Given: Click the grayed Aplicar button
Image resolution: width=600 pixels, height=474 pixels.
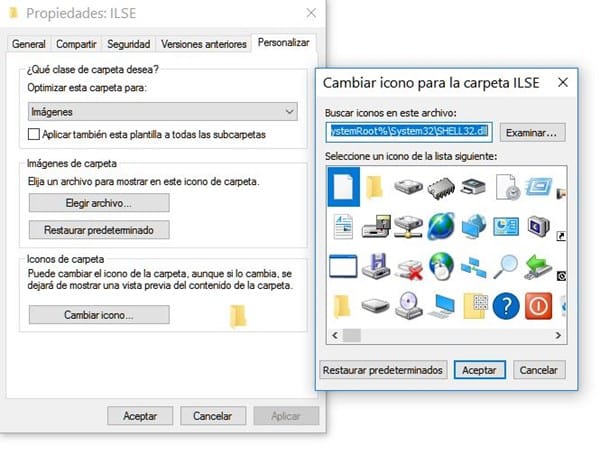Looking at the screenshot, I should click(x=286, y=416).
